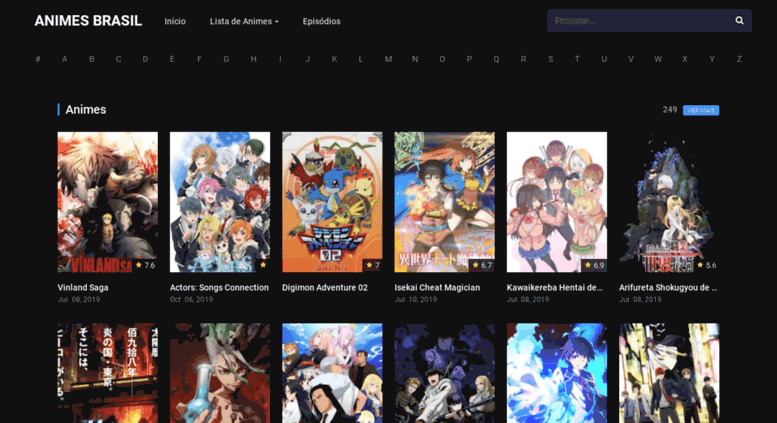Filter animes by letter J
Image resolution: width=777 pixels, height=423 pixels.
pyautogui.click(x=308, y=59)
